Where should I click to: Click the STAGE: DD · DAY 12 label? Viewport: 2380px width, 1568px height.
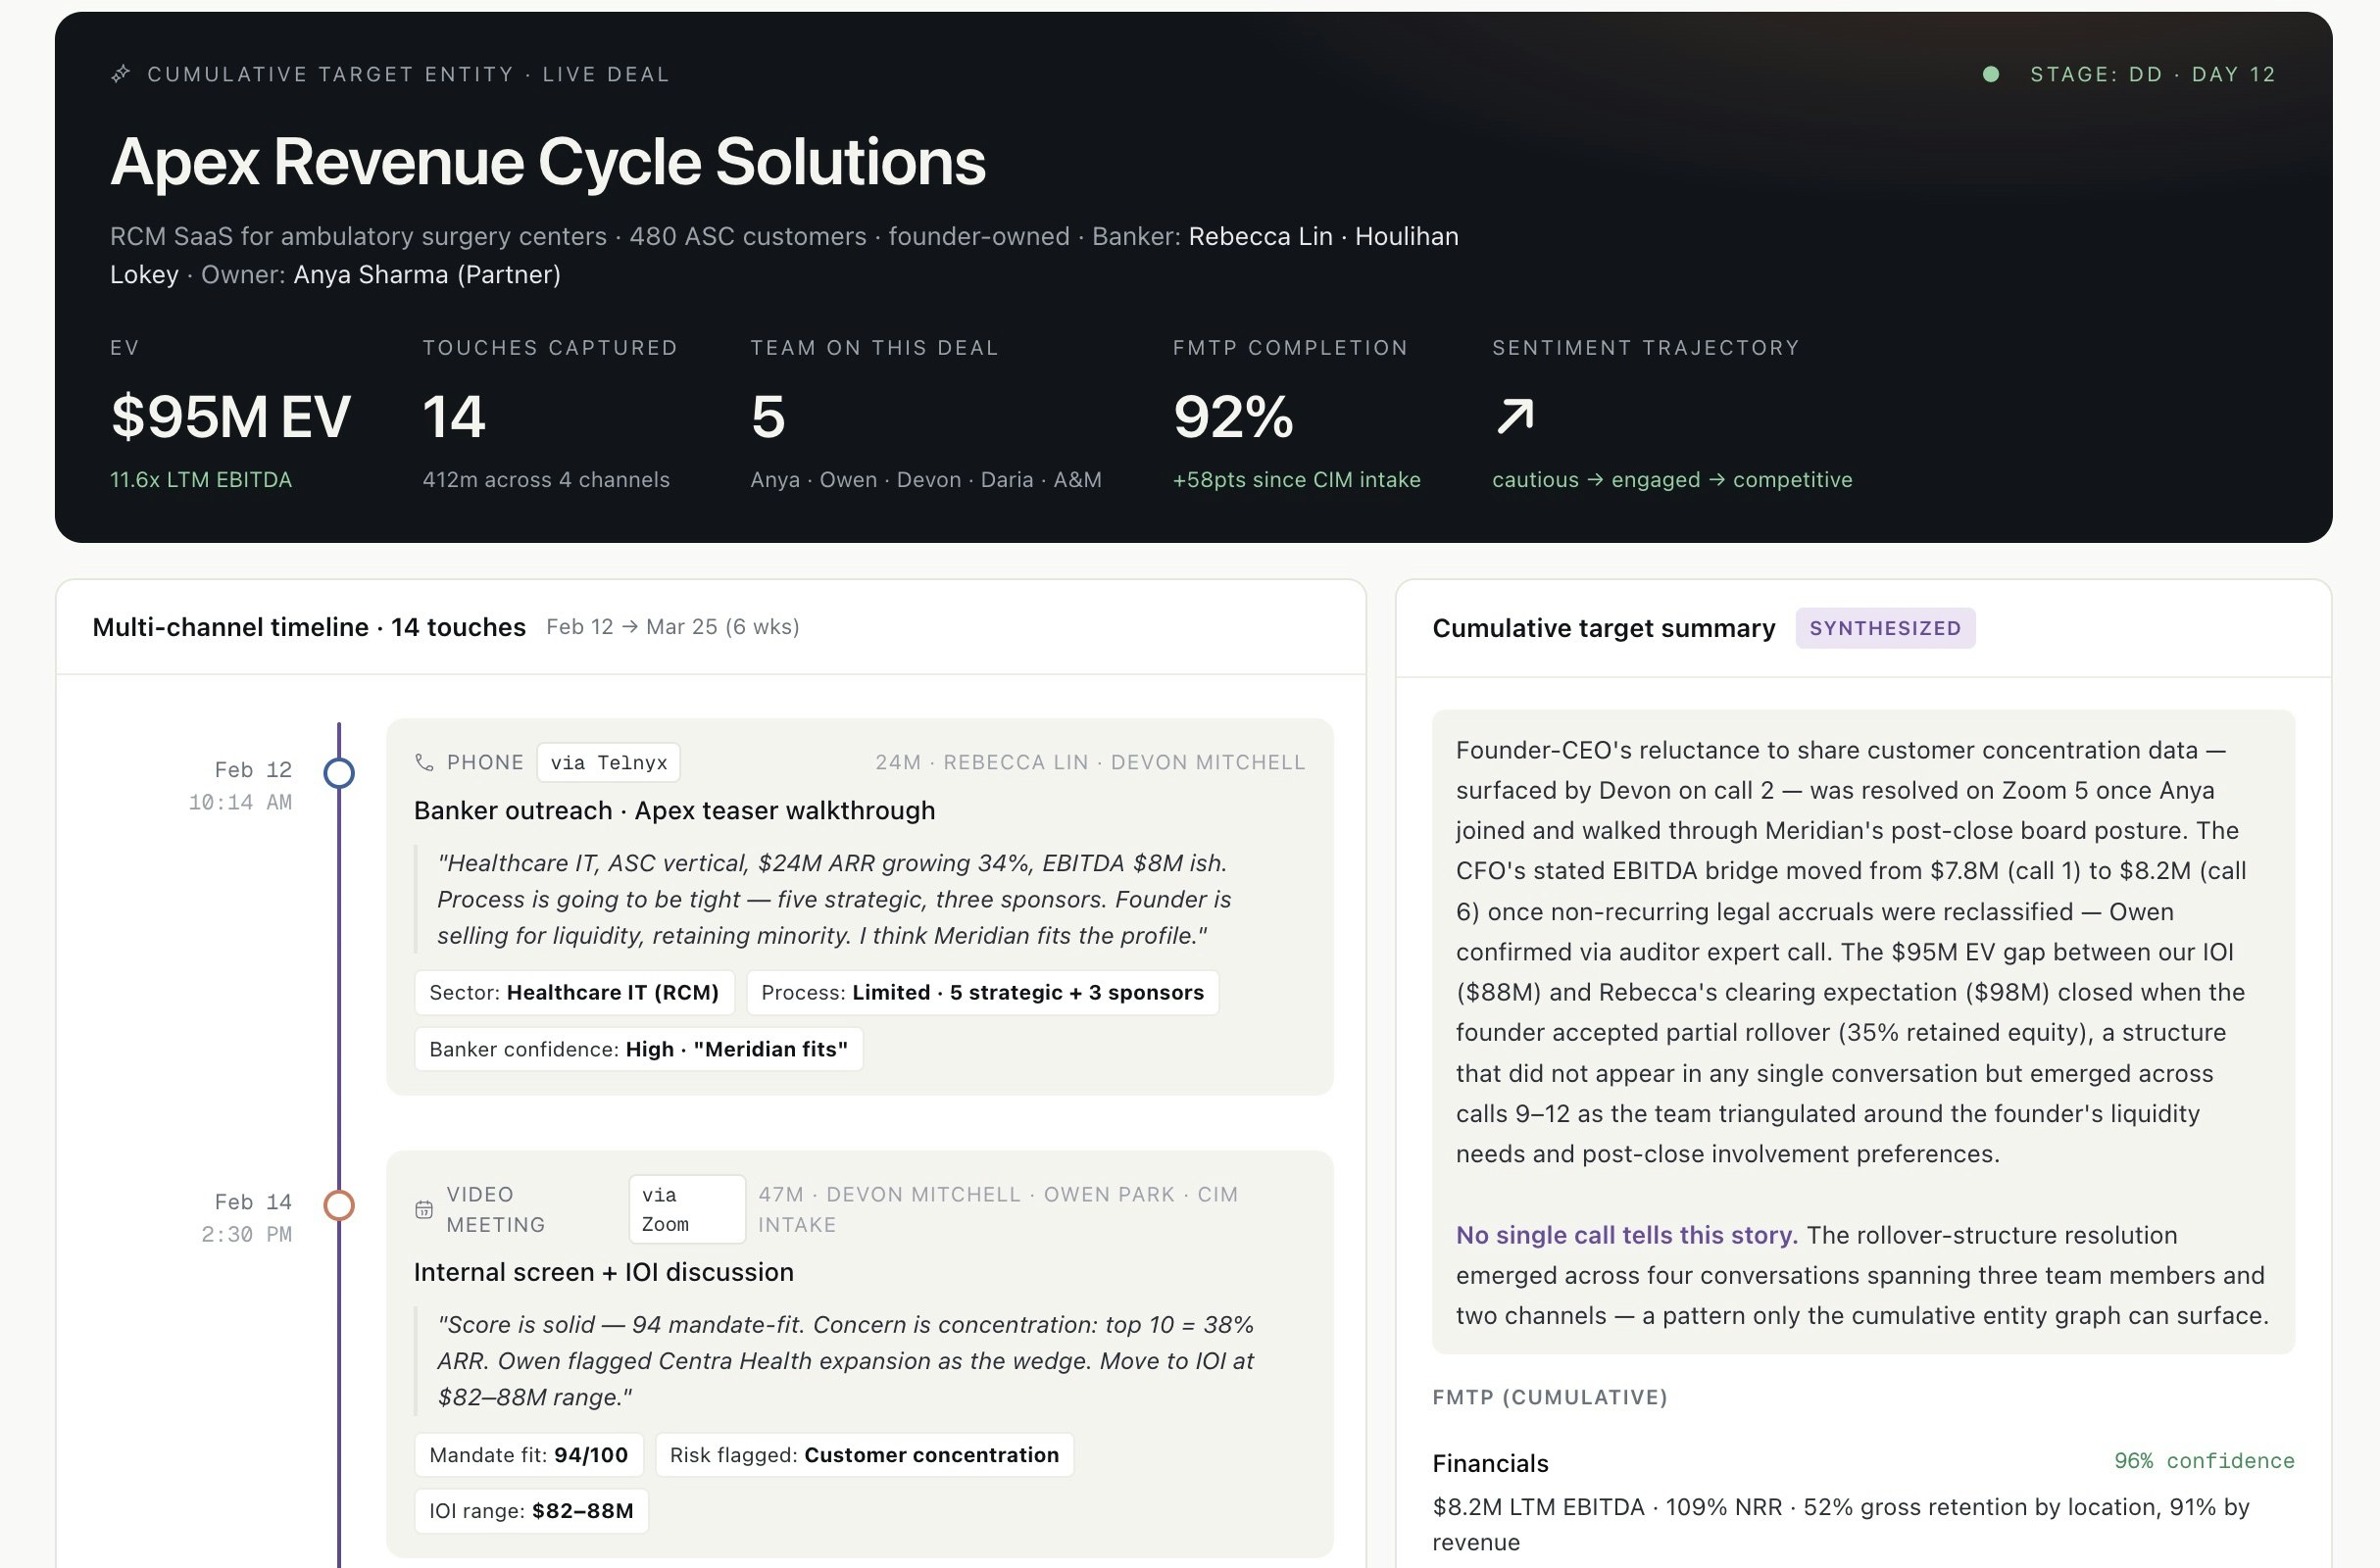[2153, 74]
